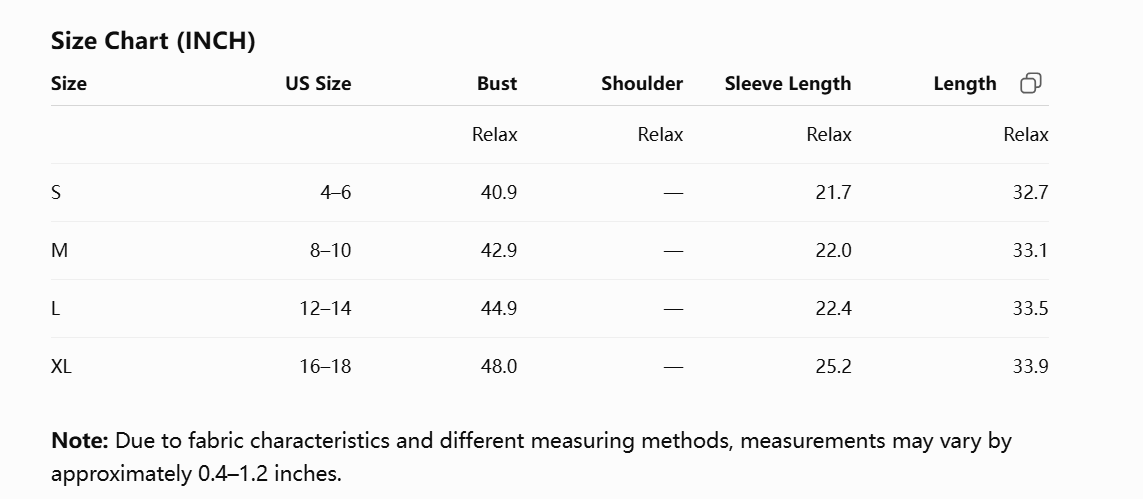This screenshot has height=499, width=1143.
Task: Click the S size row label
Action: [56, 192]
